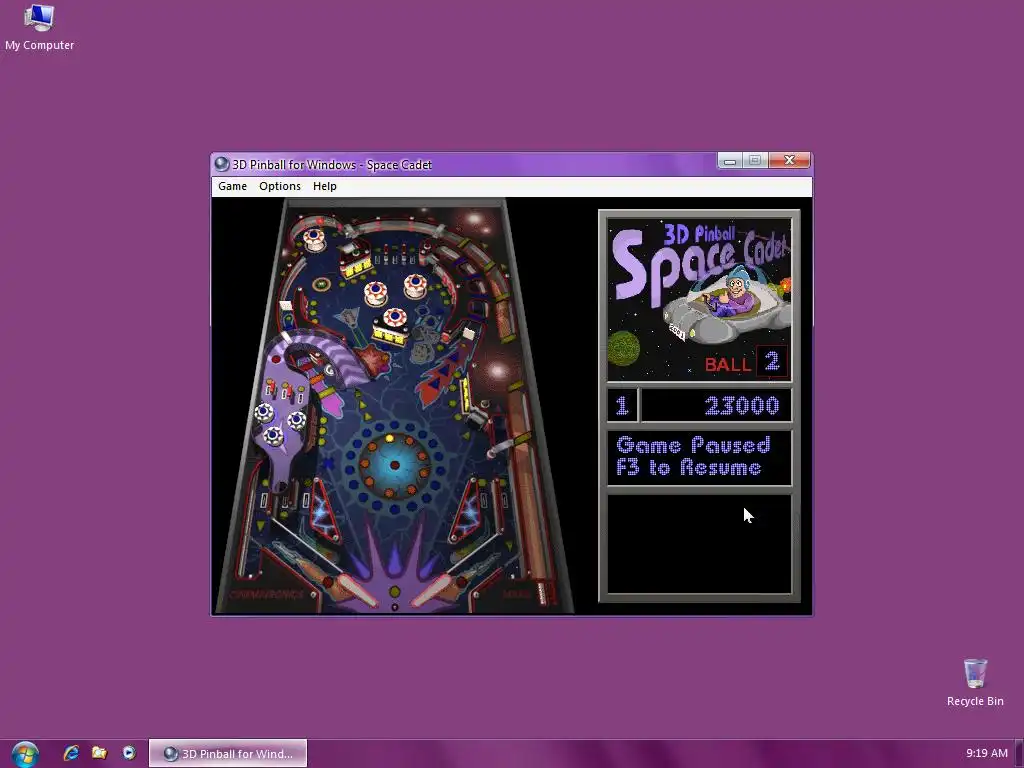
Task: Click the score value 23000
Action: [742, 406]
